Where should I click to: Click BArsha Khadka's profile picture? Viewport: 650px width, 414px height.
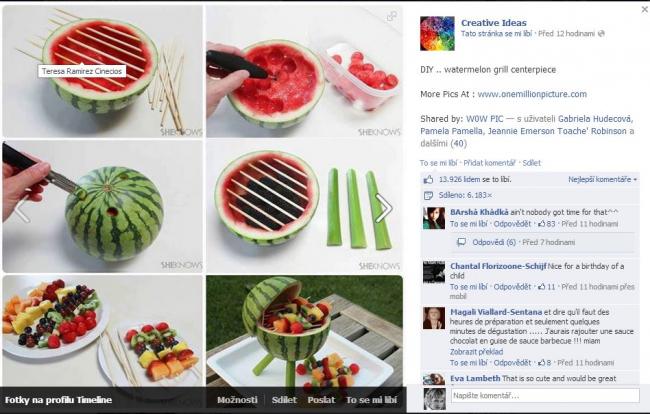coord(434,218)
